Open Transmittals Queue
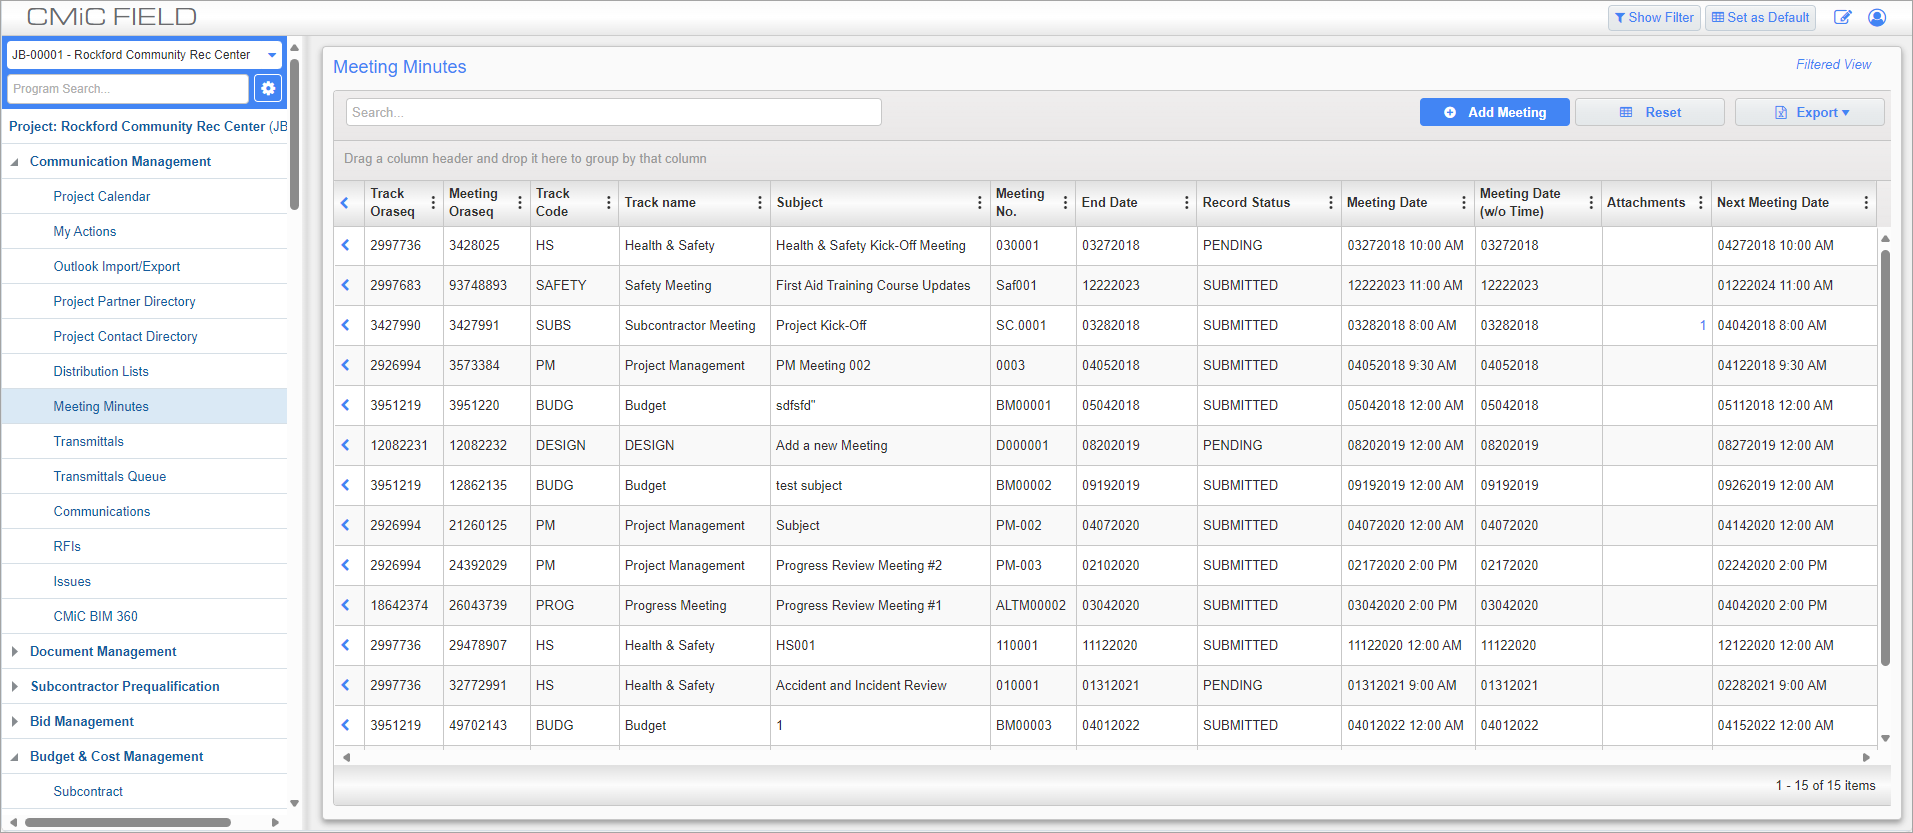The image size is (1913, 833). pyautogui.click(x=110, y=476)
